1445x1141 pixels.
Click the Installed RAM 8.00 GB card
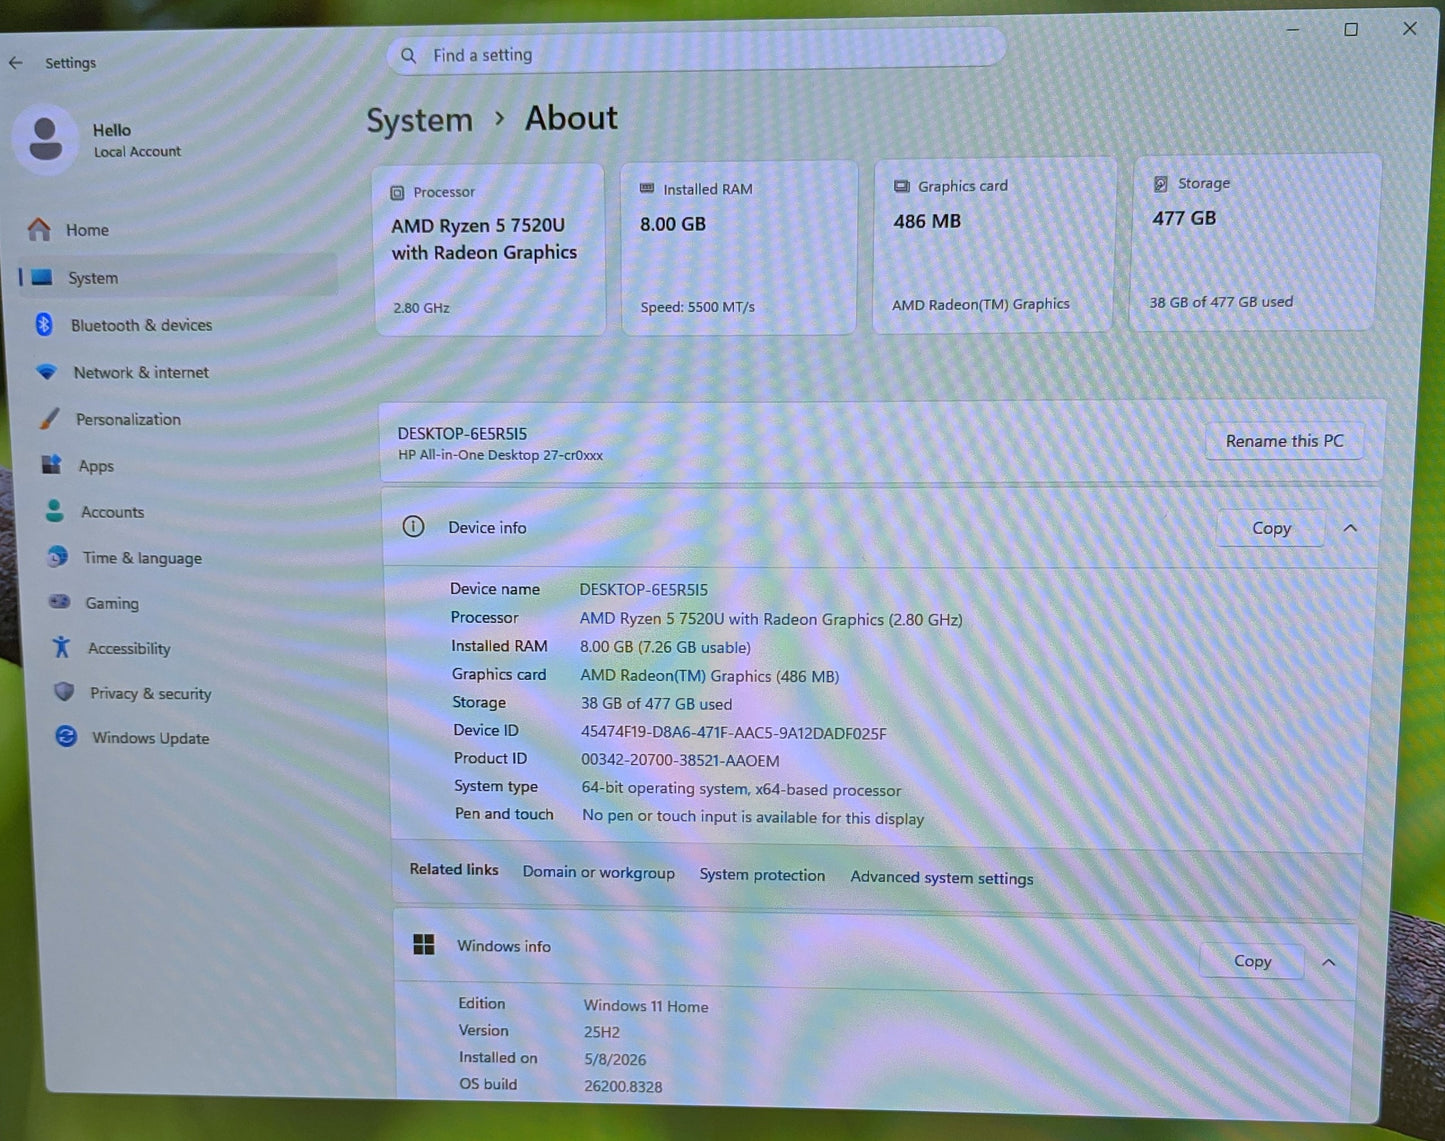pyautogui.click(x=738, y=249)
